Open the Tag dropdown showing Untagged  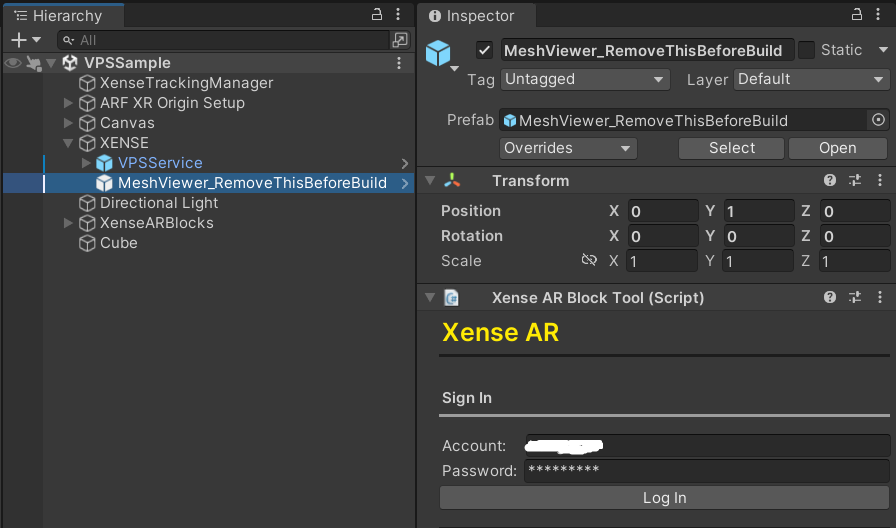[x=585, y=79]
